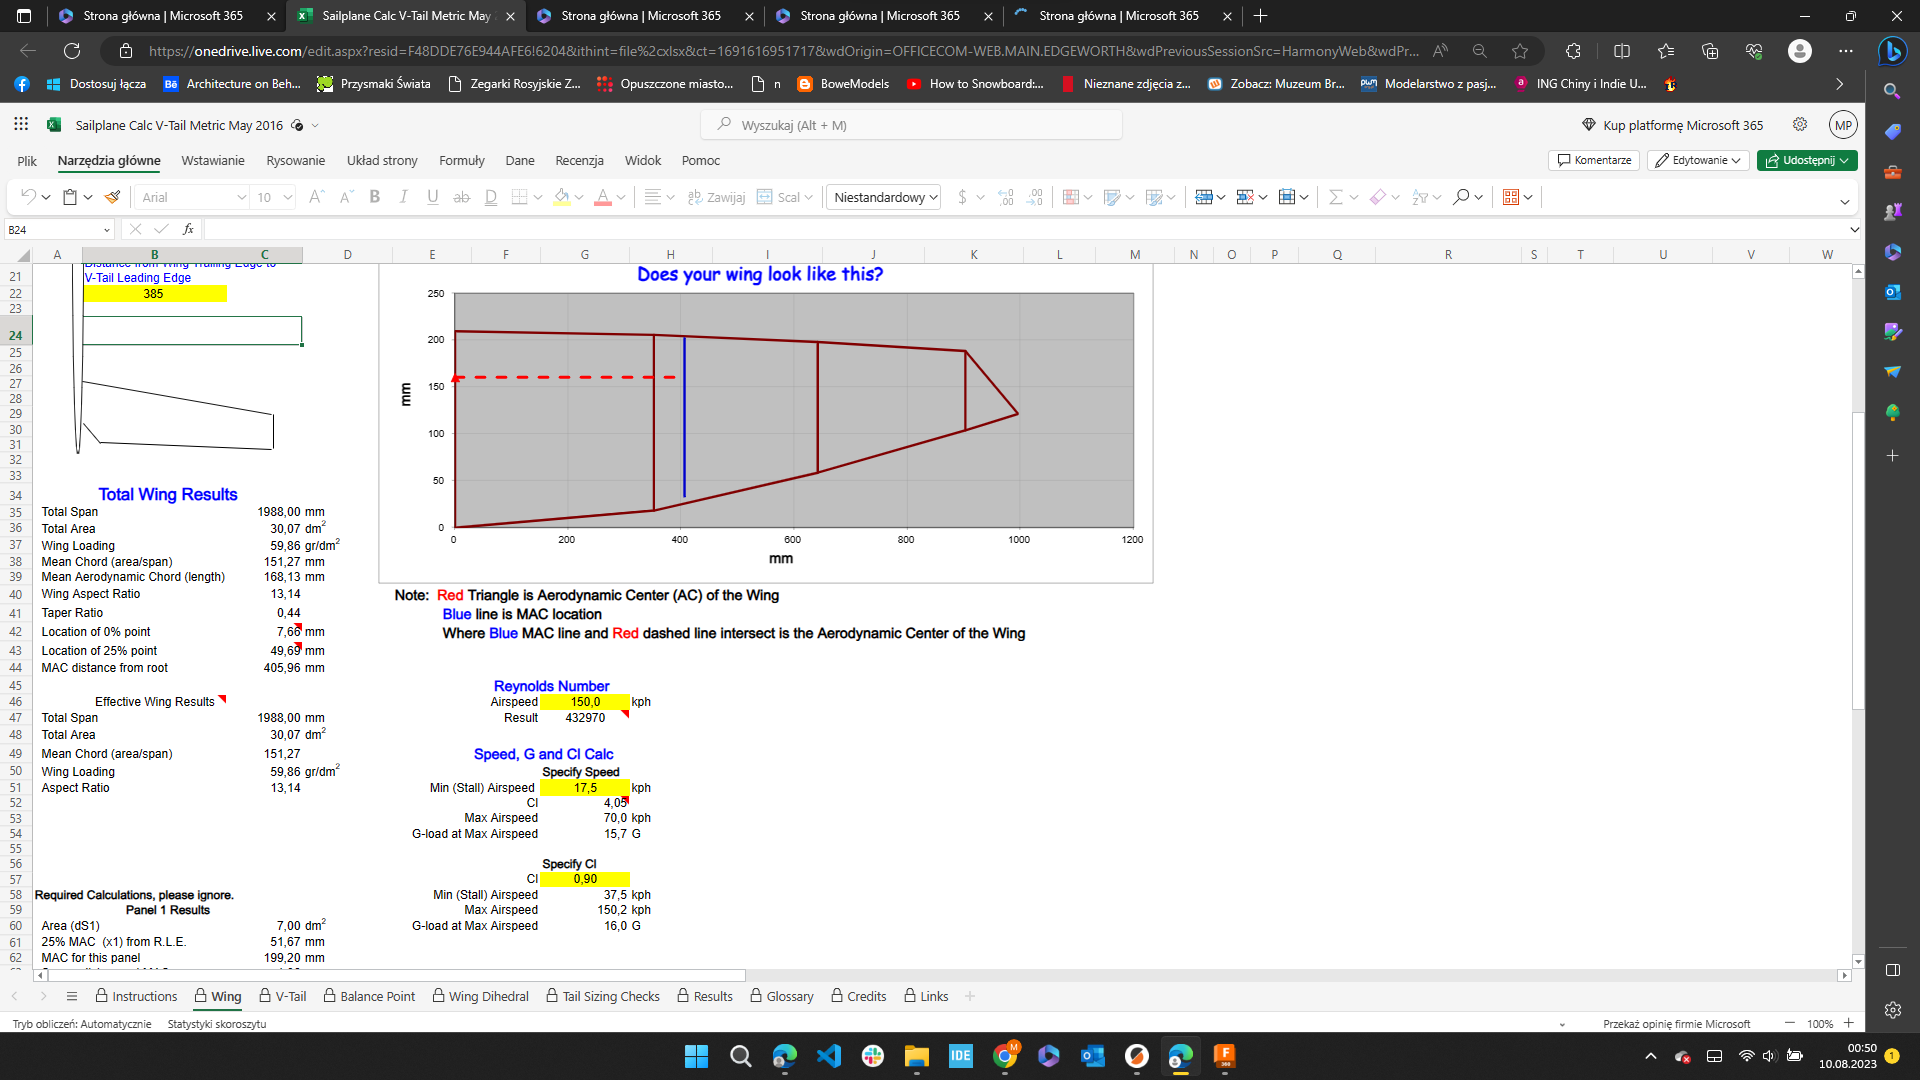Screen dimensions: 1920x1080
Task: Toggle italic formatting
Action: 403,197
